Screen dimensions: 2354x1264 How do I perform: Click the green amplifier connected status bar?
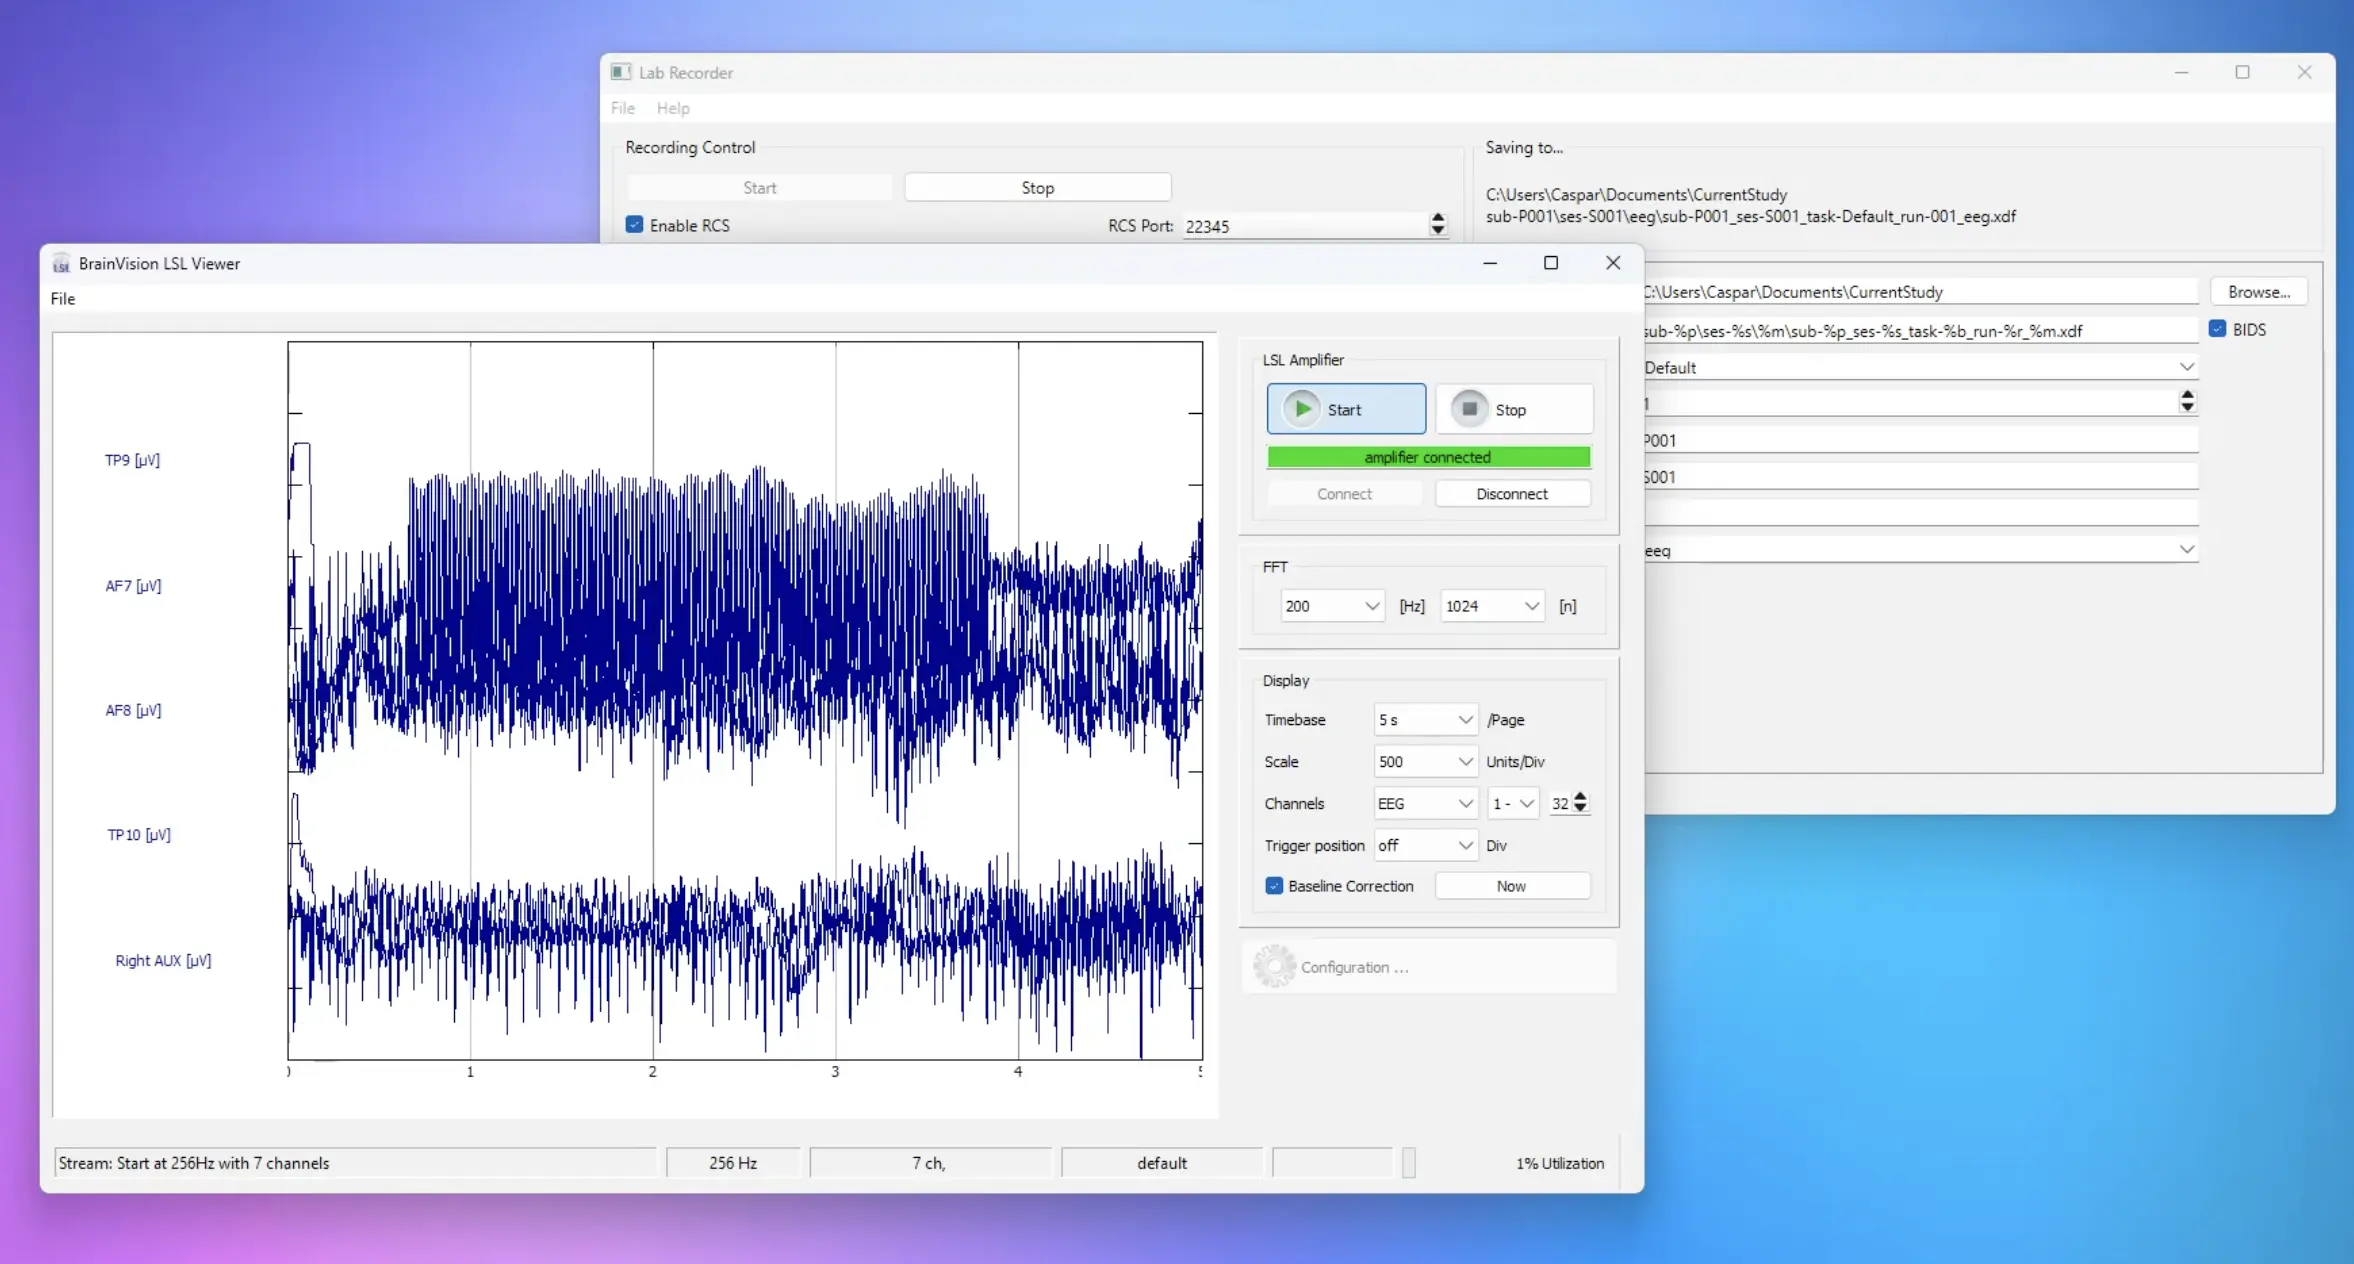click(1428, 457)
